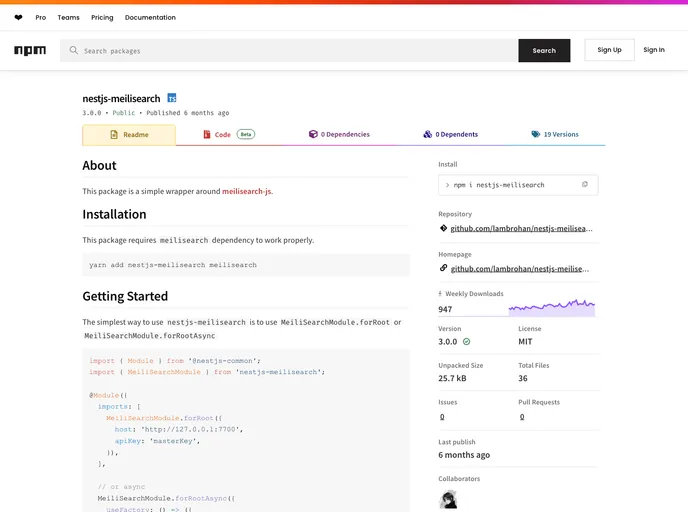
Task: Click the 6 months ago last publish
Action: tap(464, 455)
